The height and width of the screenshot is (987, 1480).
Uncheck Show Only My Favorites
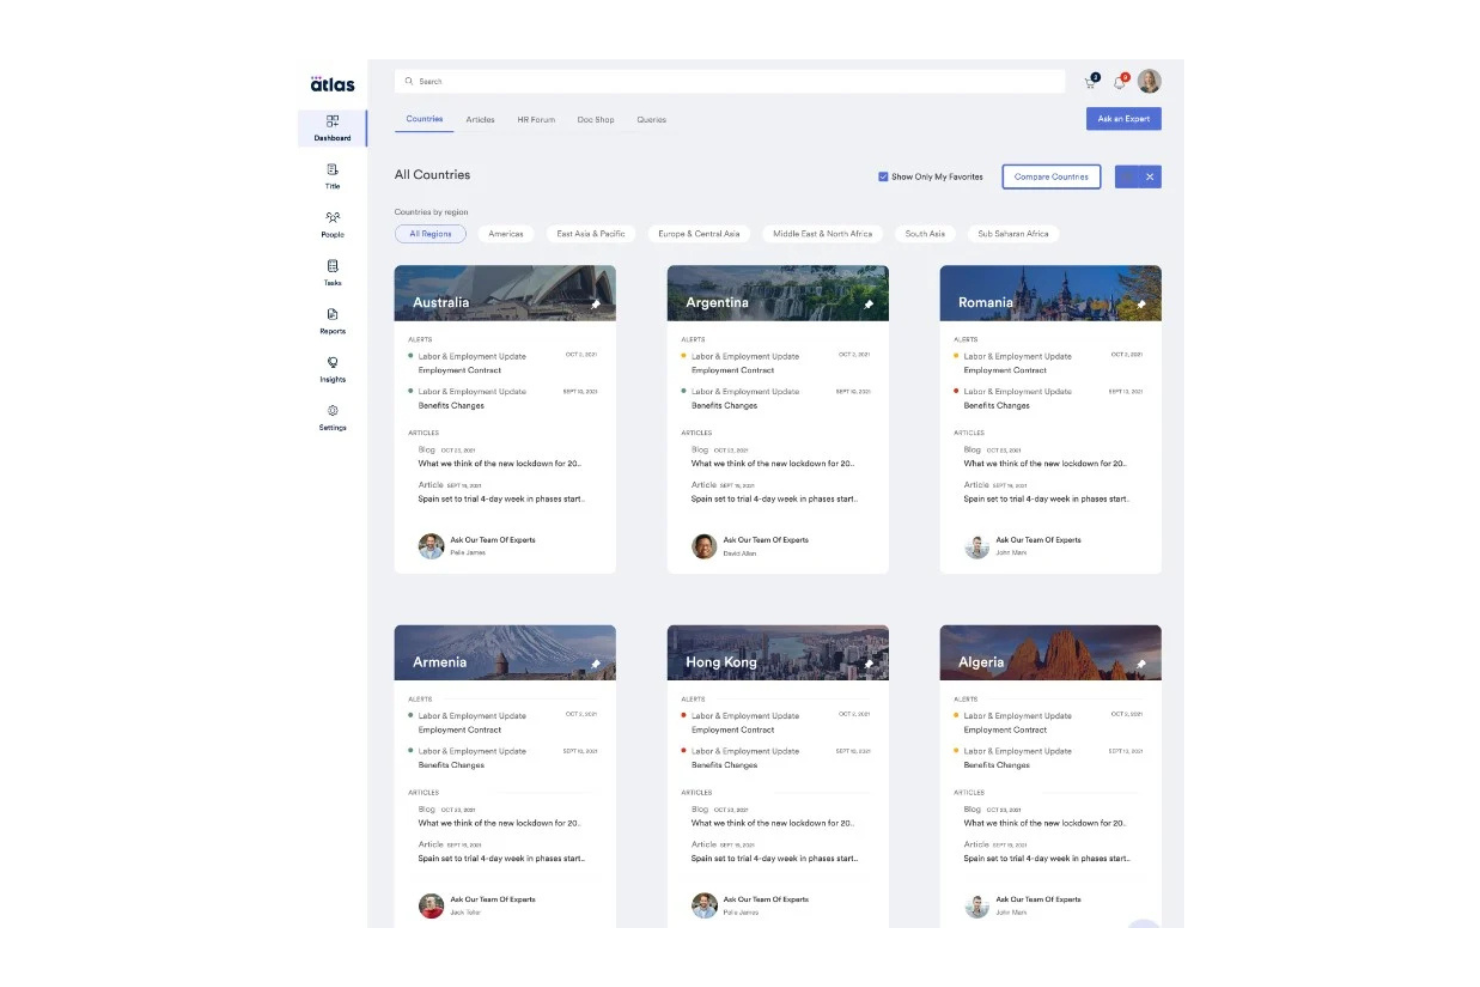(883, 177)
